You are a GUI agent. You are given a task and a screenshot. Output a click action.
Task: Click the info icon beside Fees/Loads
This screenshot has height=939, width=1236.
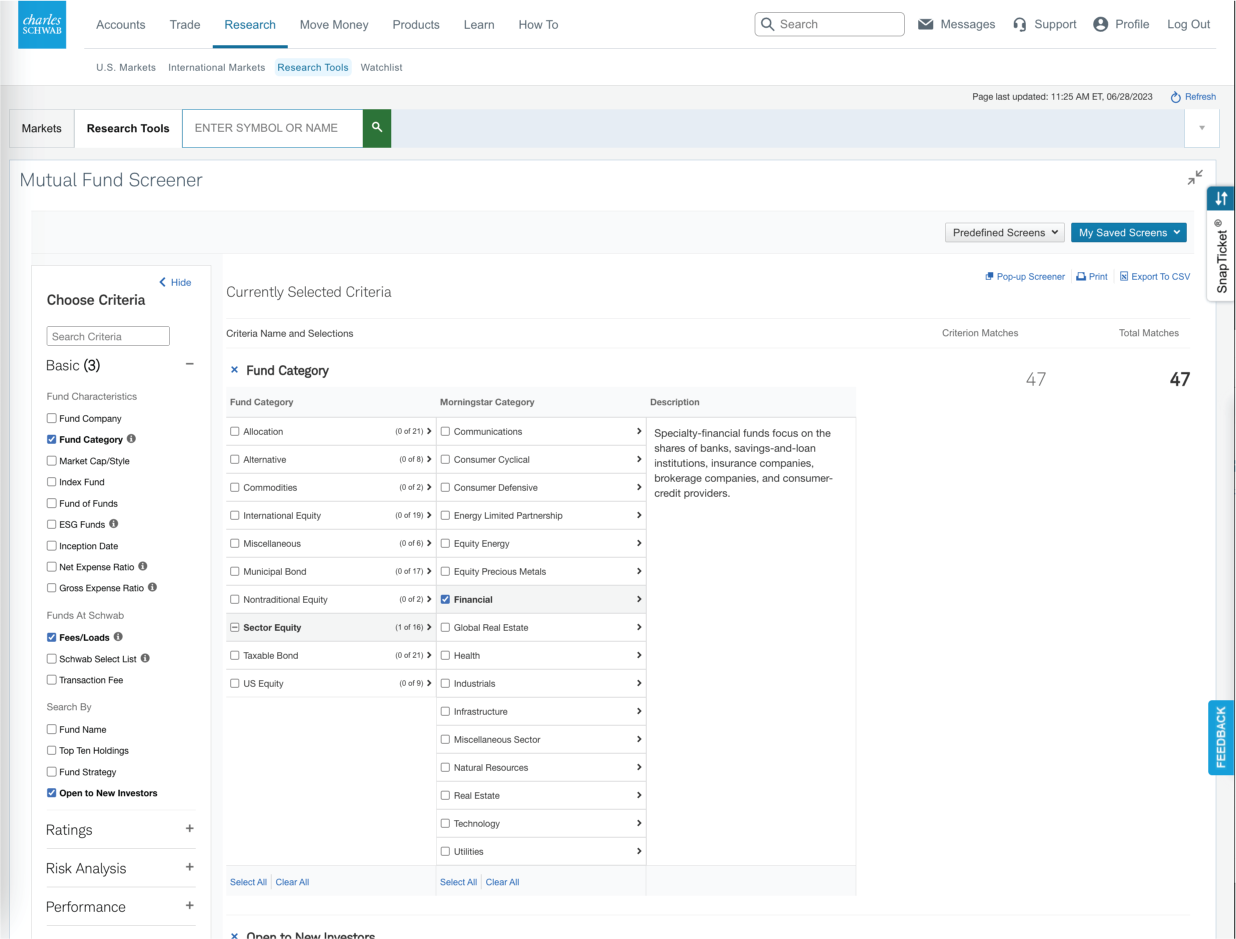(119, 637)
